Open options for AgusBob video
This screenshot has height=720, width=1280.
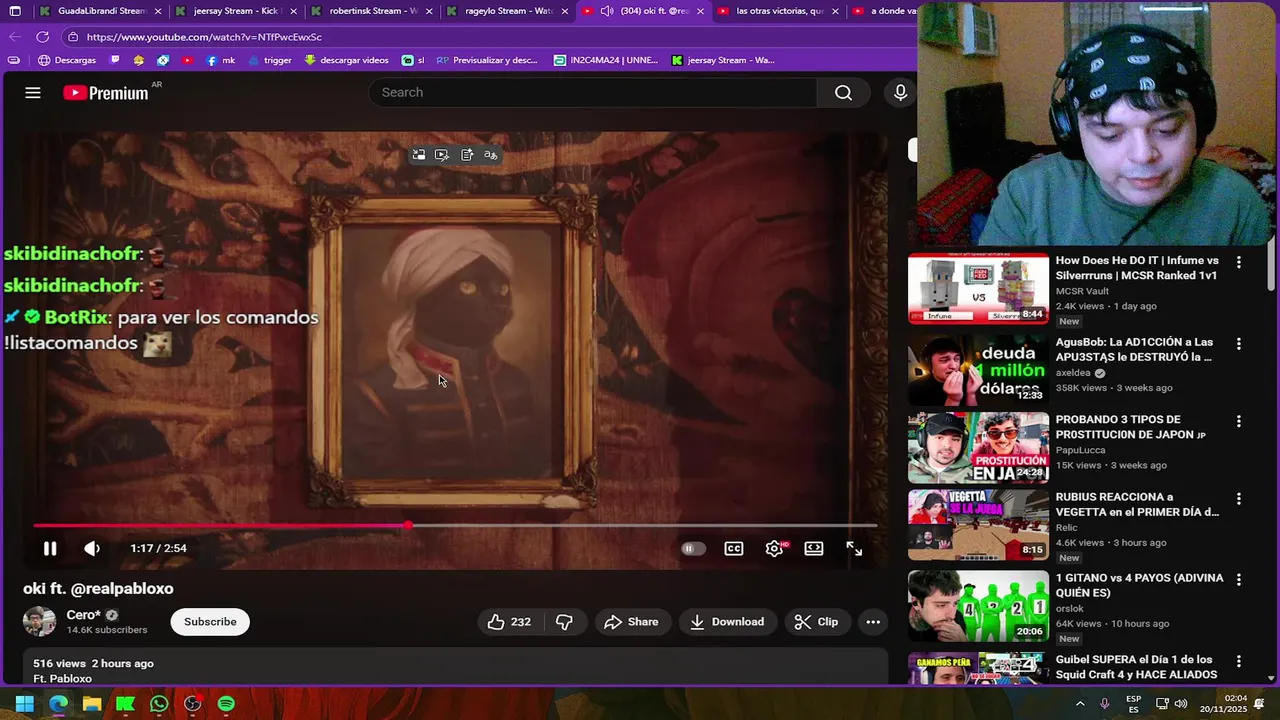coord(1238,343)
